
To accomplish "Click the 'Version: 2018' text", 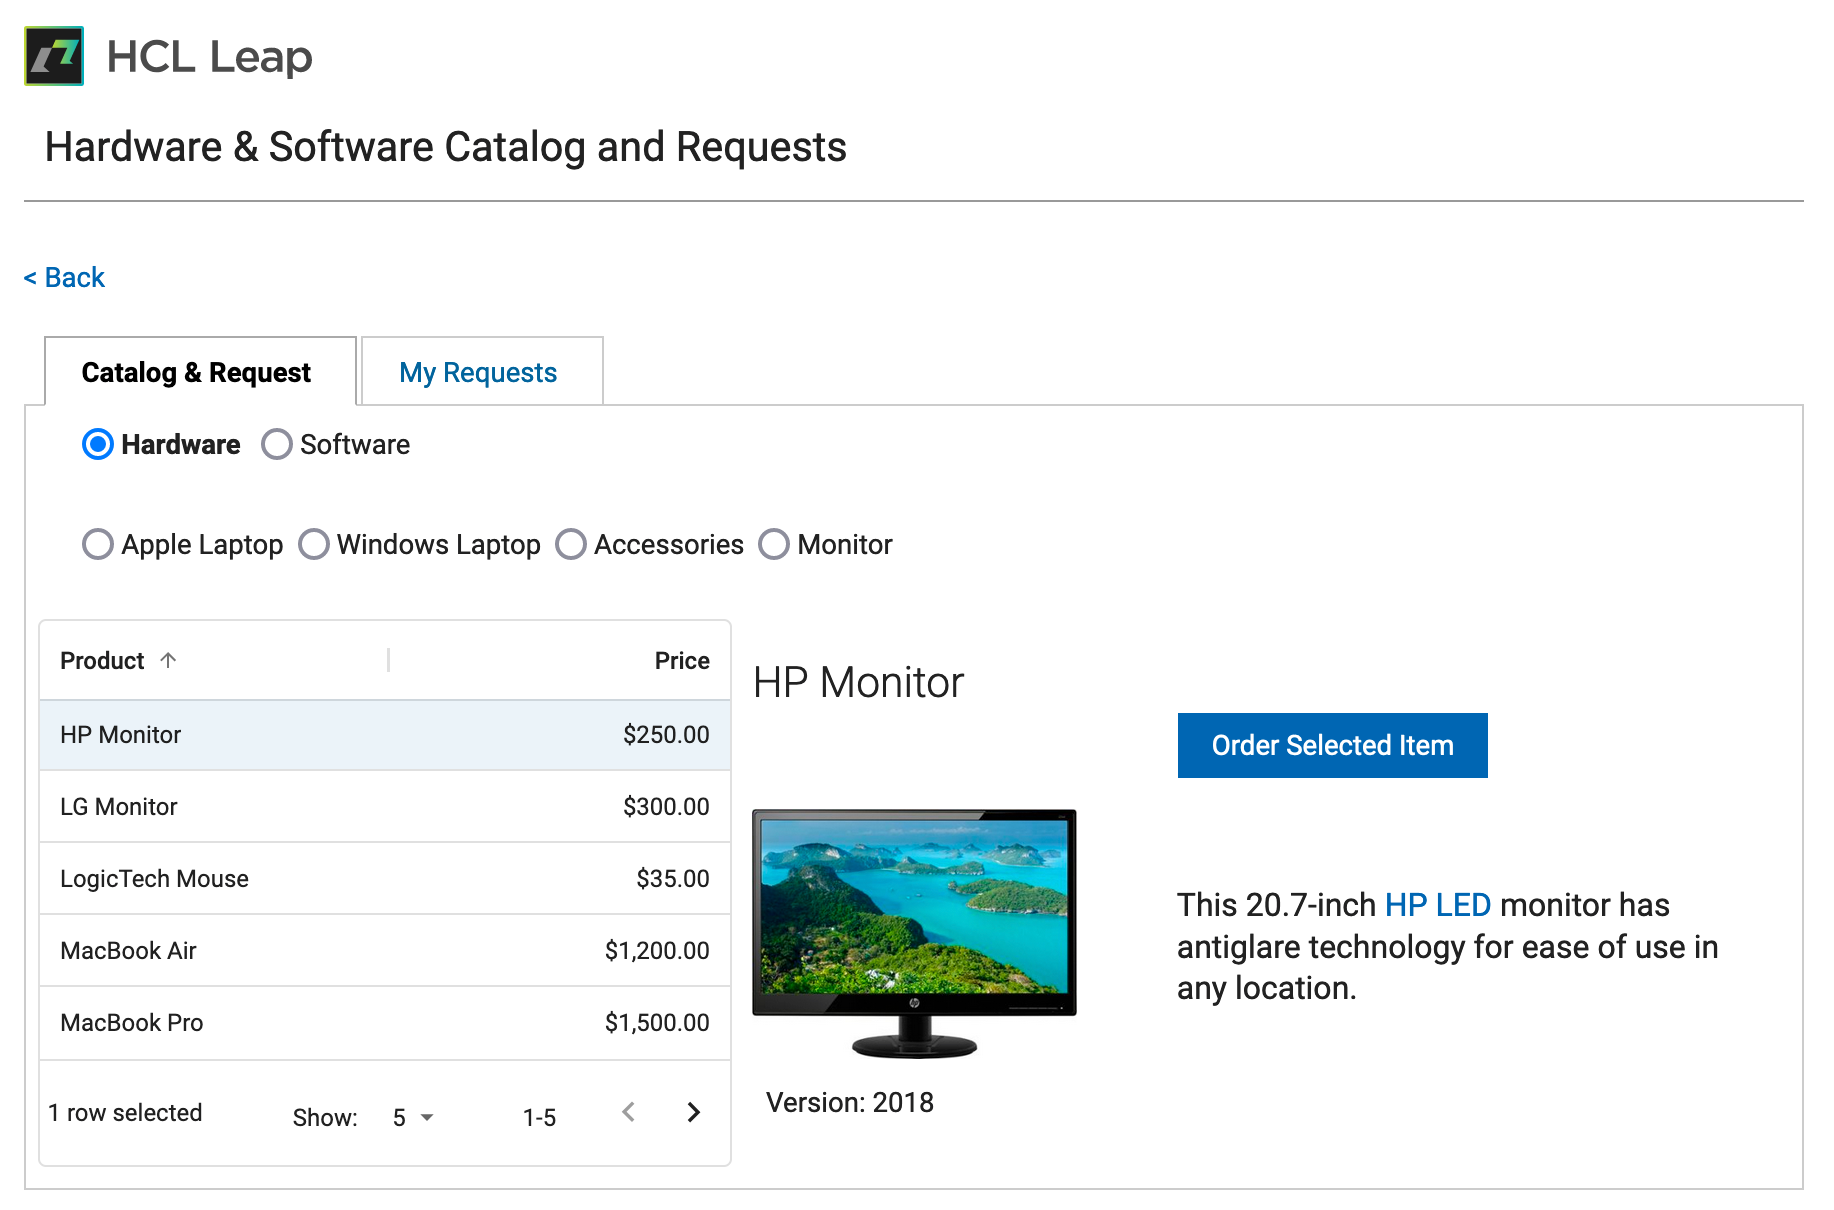I will tap(850, 1102).
